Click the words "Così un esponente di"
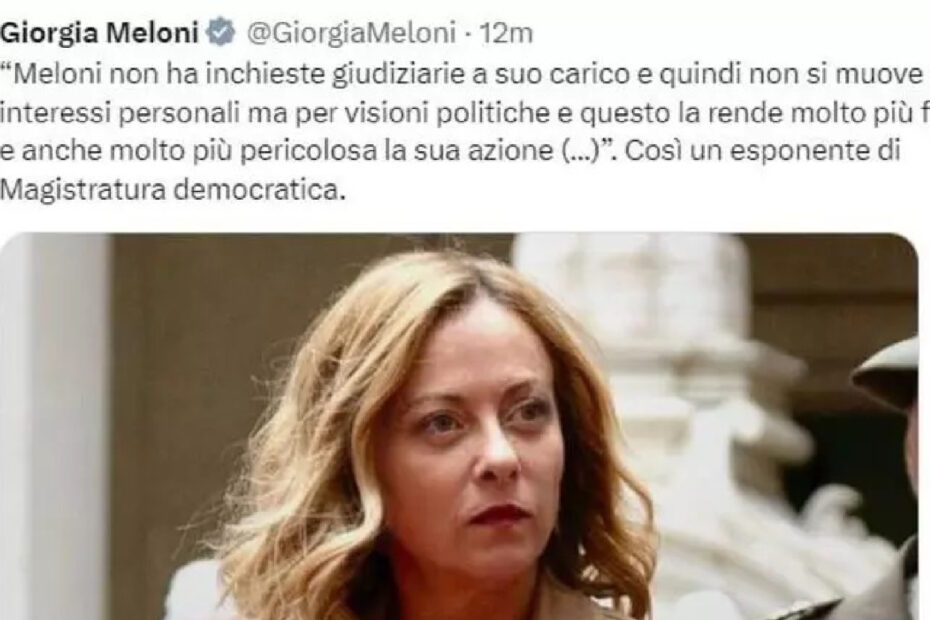The width and height of the screenshot is (930, 620). click(763, 152)
